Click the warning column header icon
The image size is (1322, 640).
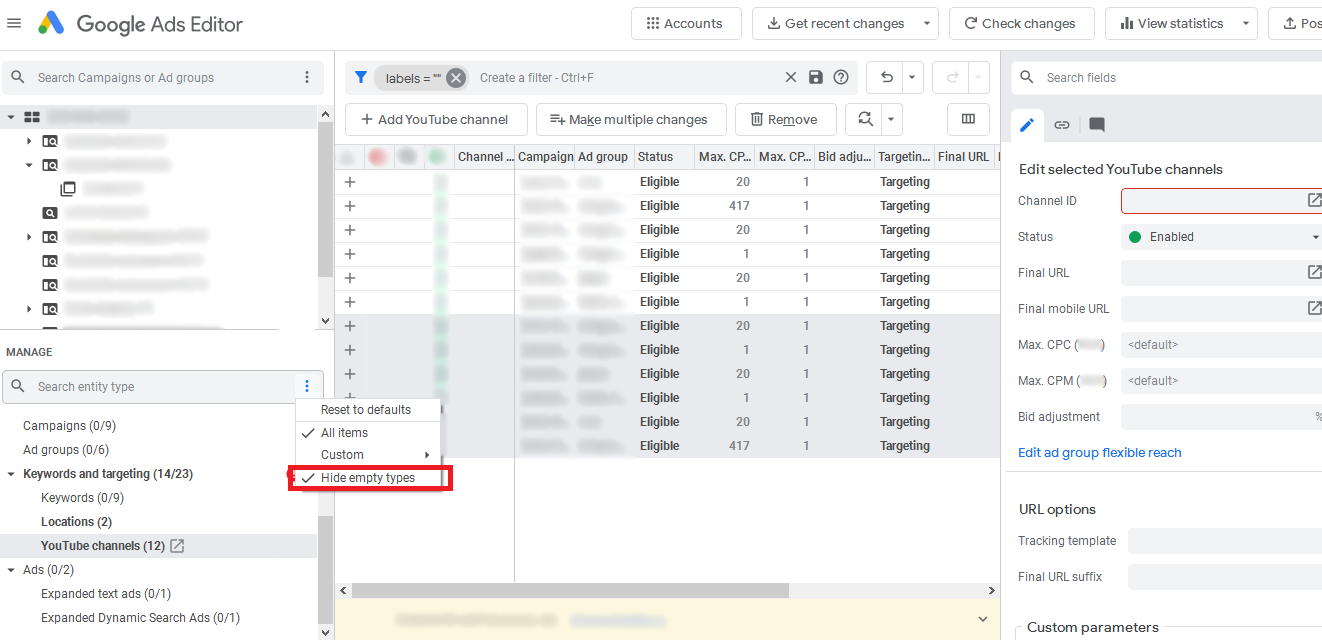[x=348, y=156]
